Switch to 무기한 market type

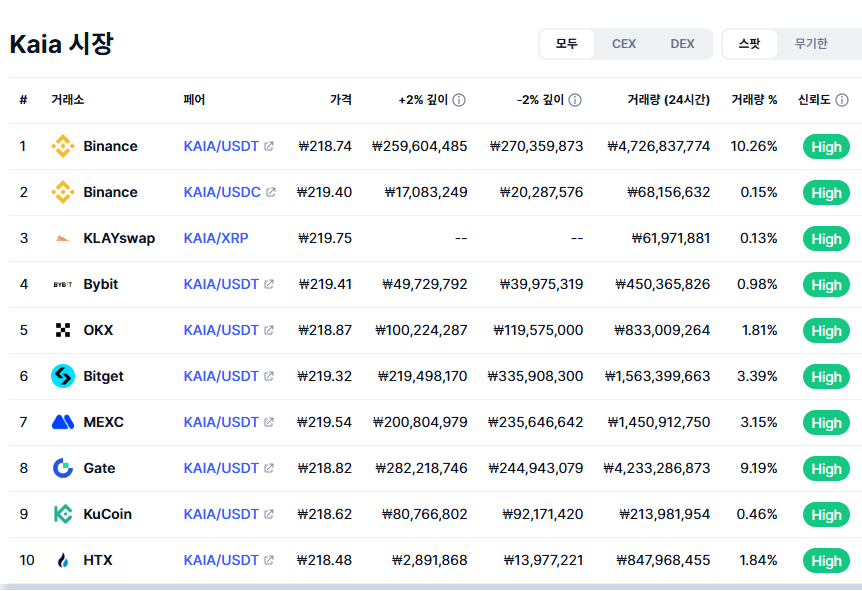pyautogui.click(x=811, y=44)
